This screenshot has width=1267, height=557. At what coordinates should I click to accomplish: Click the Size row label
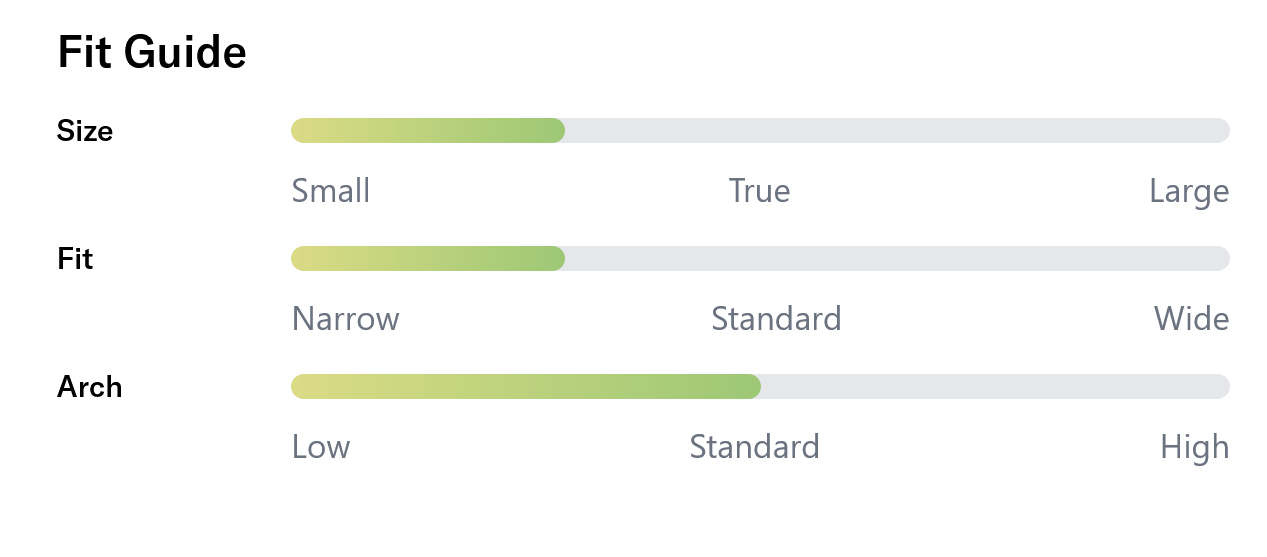click(85, 131)
